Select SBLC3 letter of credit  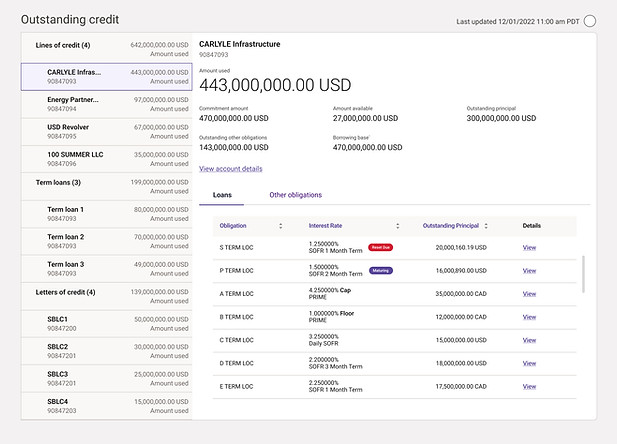coord(107,378)
